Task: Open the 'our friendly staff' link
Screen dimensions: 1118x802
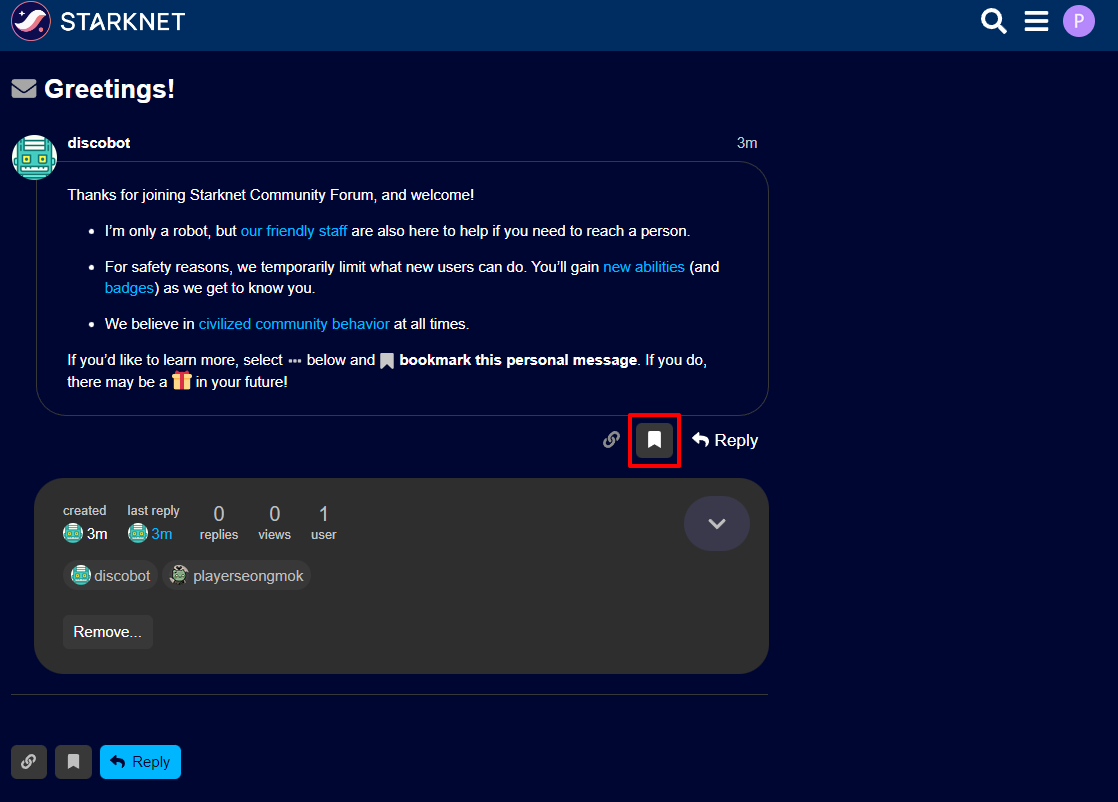Action: pyautogui.click(x=294, y=231)
